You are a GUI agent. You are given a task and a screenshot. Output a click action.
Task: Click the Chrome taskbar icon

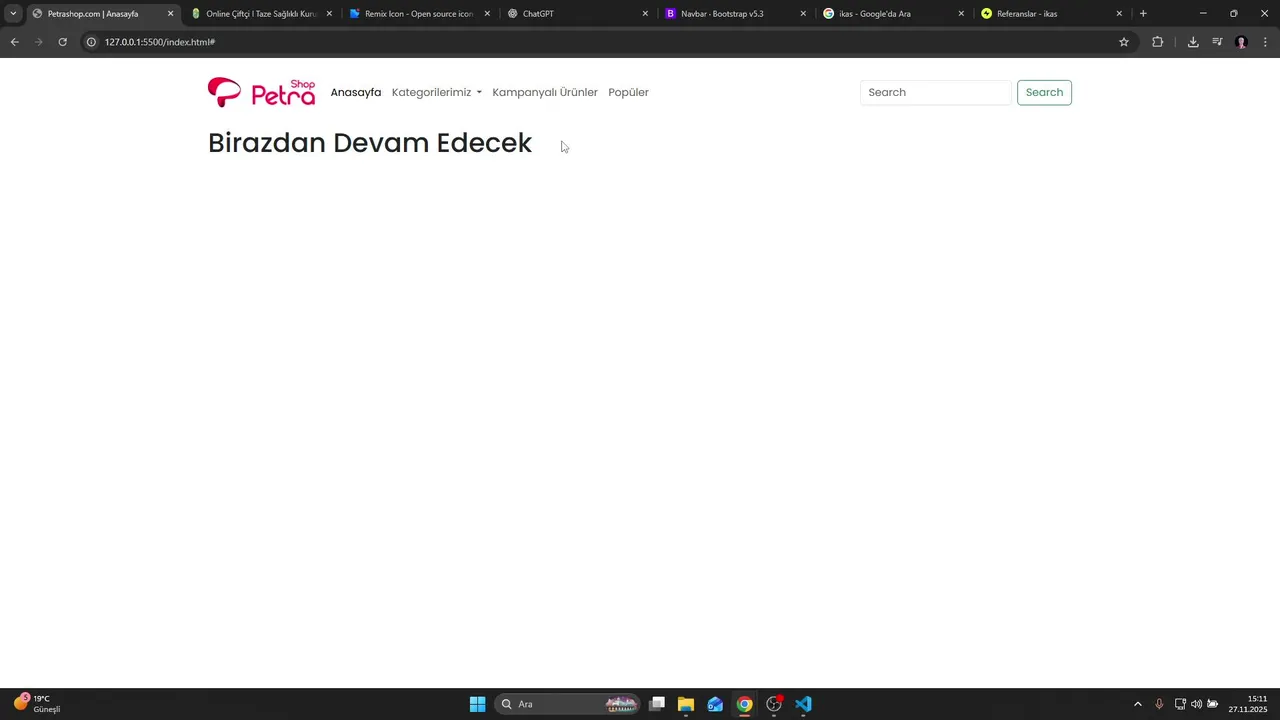click(744, 704)
